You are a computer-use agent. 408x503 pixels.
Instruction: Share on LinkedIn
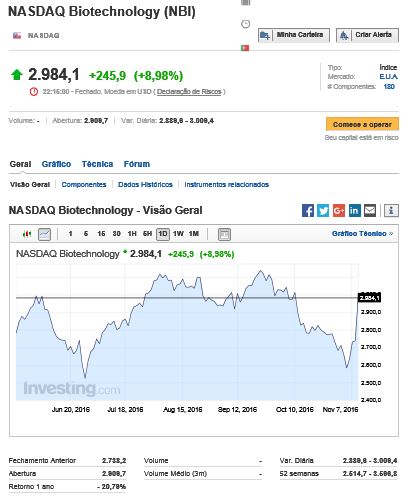(x=354, y=211)
